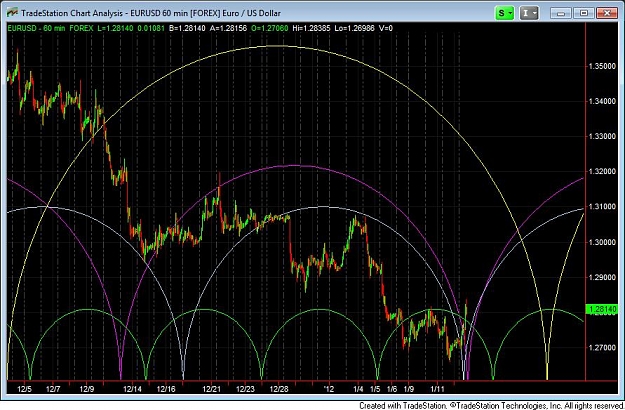The height and width of the screenshot is (410, 625).
Task: Click the high value Hi=1.28385
Action: [x=311, y=28]
